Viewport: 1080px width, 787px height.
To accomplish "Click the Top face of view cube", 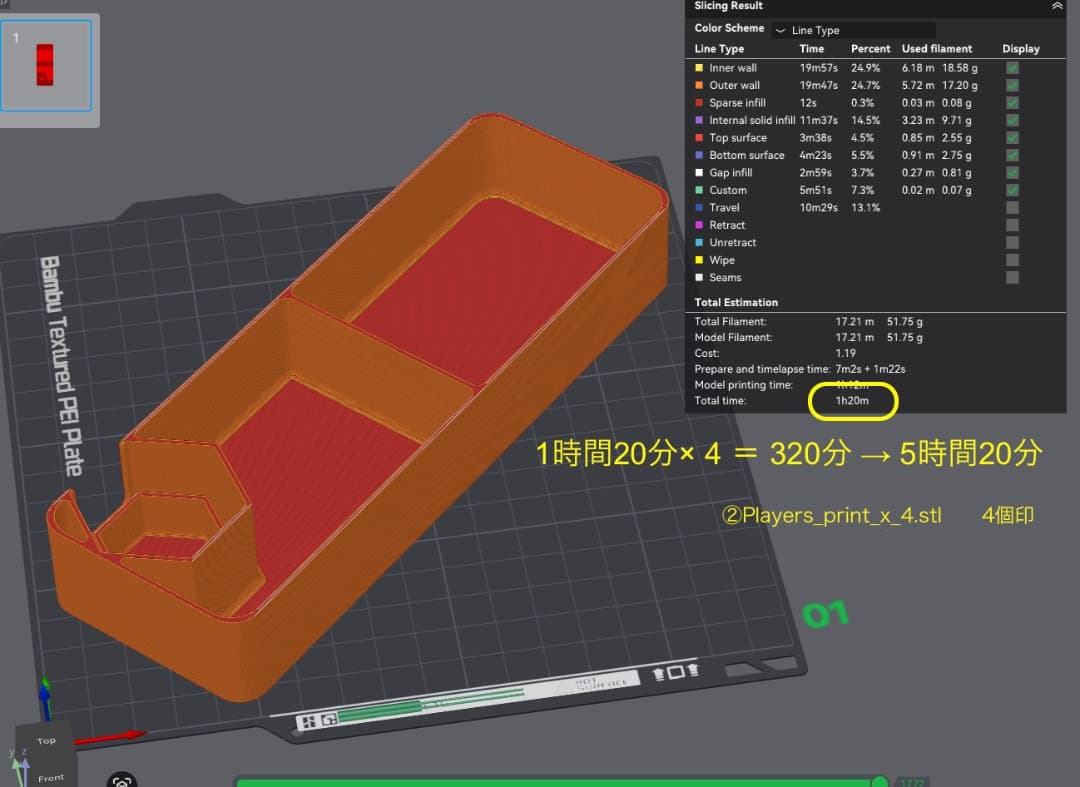I will [x=46, y=741].
